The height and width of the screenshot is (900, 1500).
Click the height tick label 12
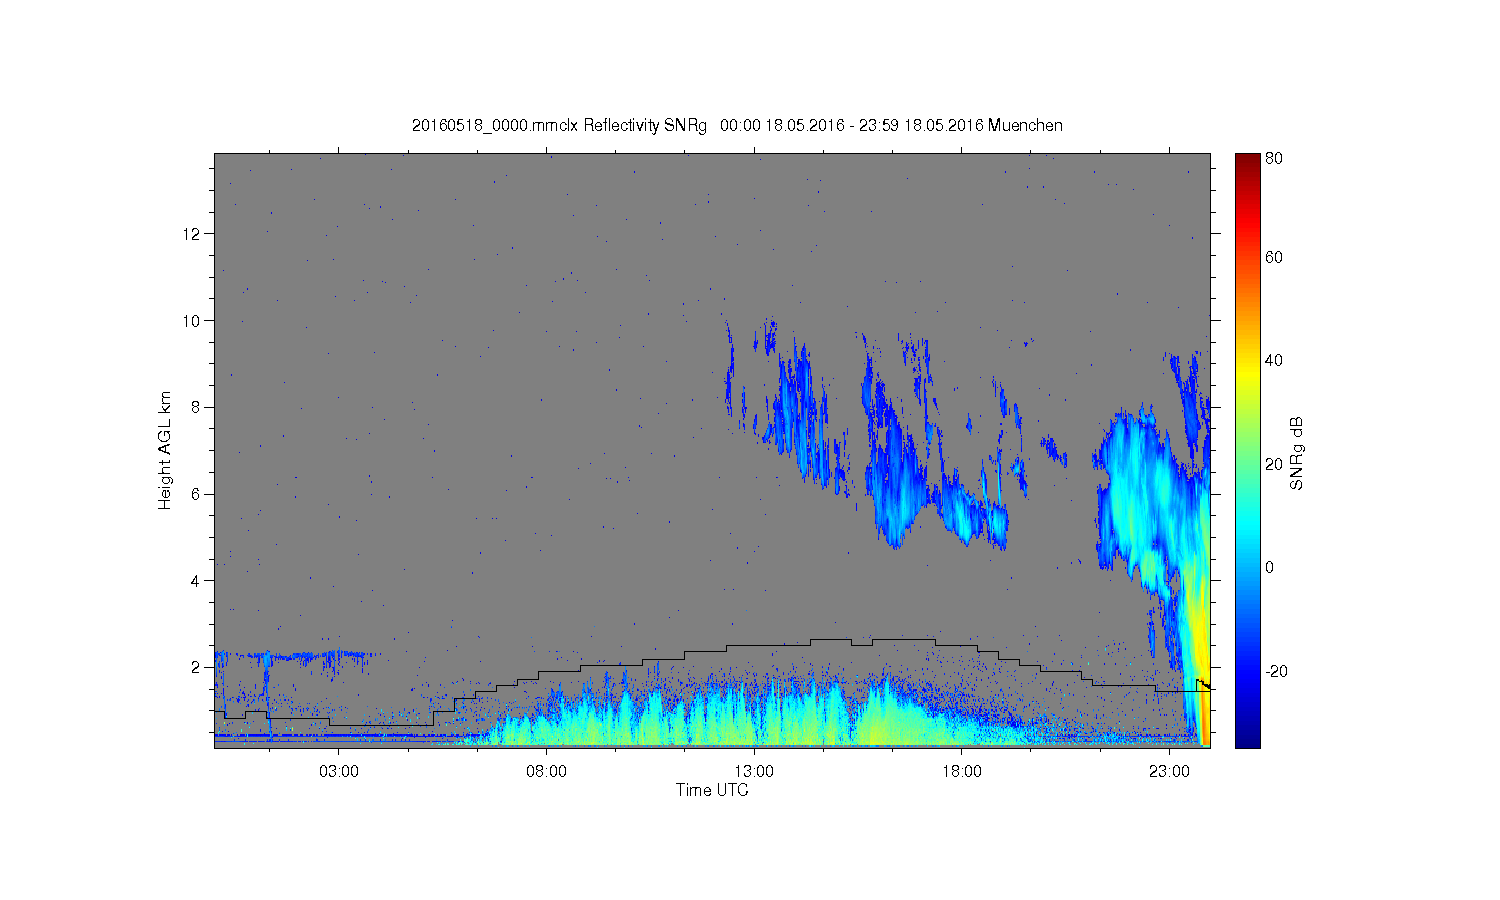pos(194,234)
